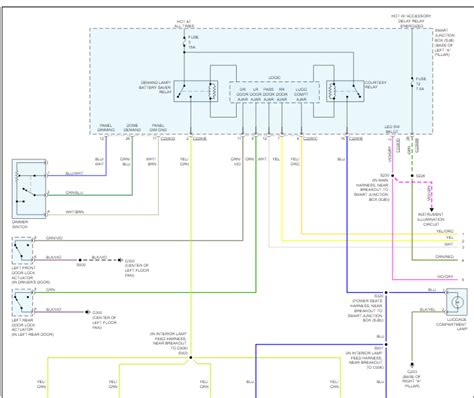Click the G300 ground symbol after S500
The height and width of the screenshot is (398, 474).
click(x=120, y=260)
